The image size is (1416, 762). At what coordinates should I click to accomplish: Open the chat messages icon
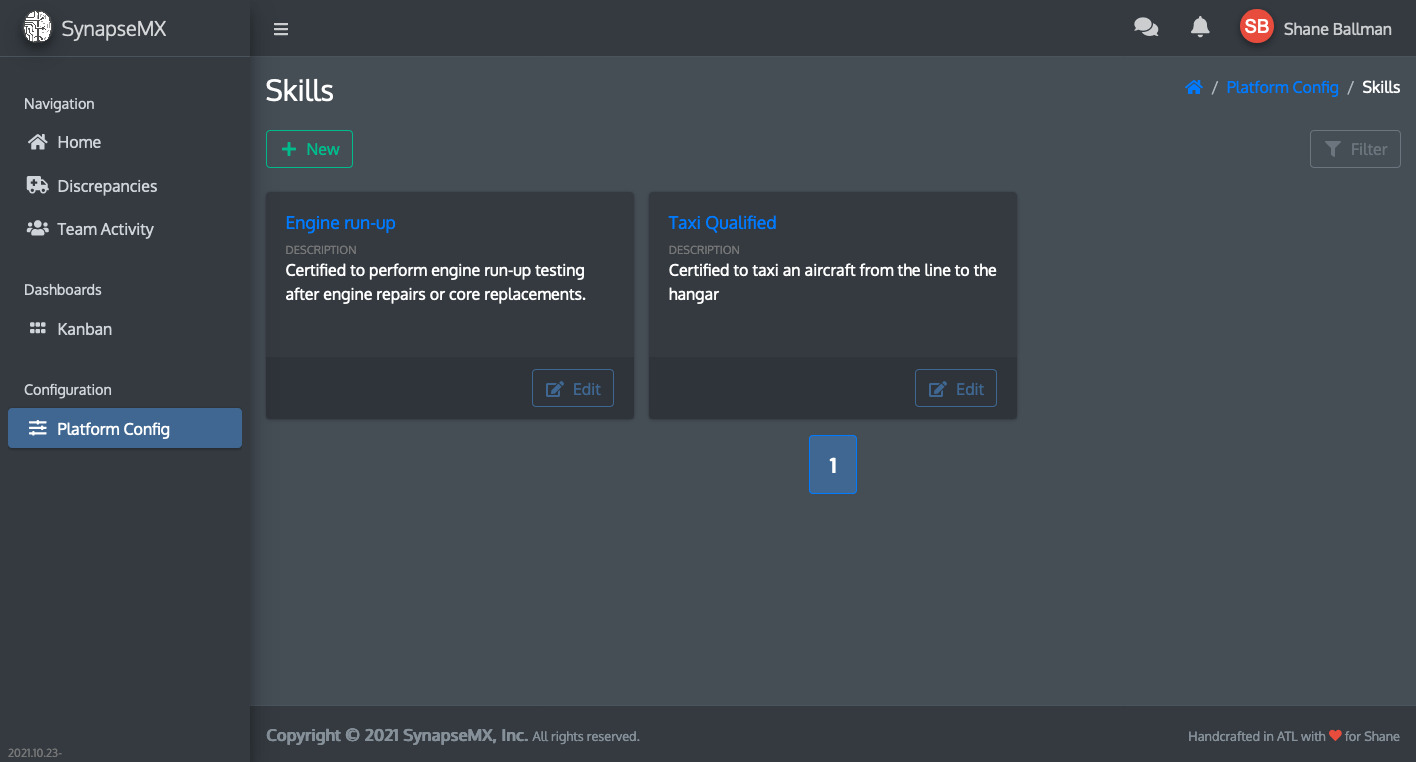point(1146,28)
